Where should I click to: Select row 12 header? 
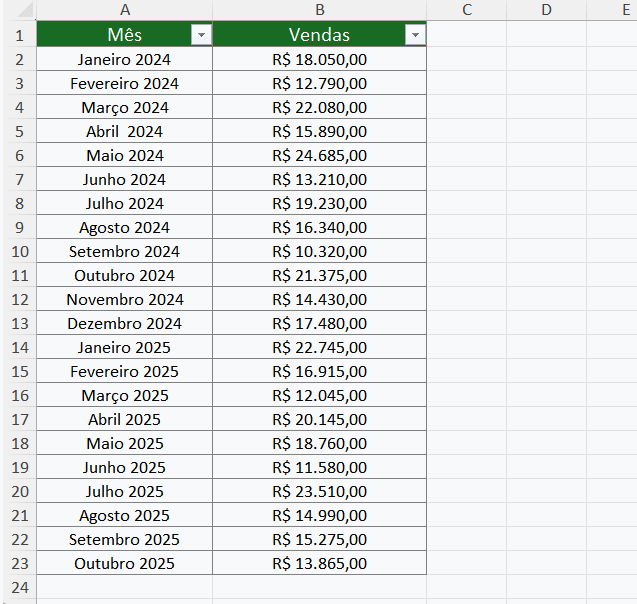click(x=18, y=299)
